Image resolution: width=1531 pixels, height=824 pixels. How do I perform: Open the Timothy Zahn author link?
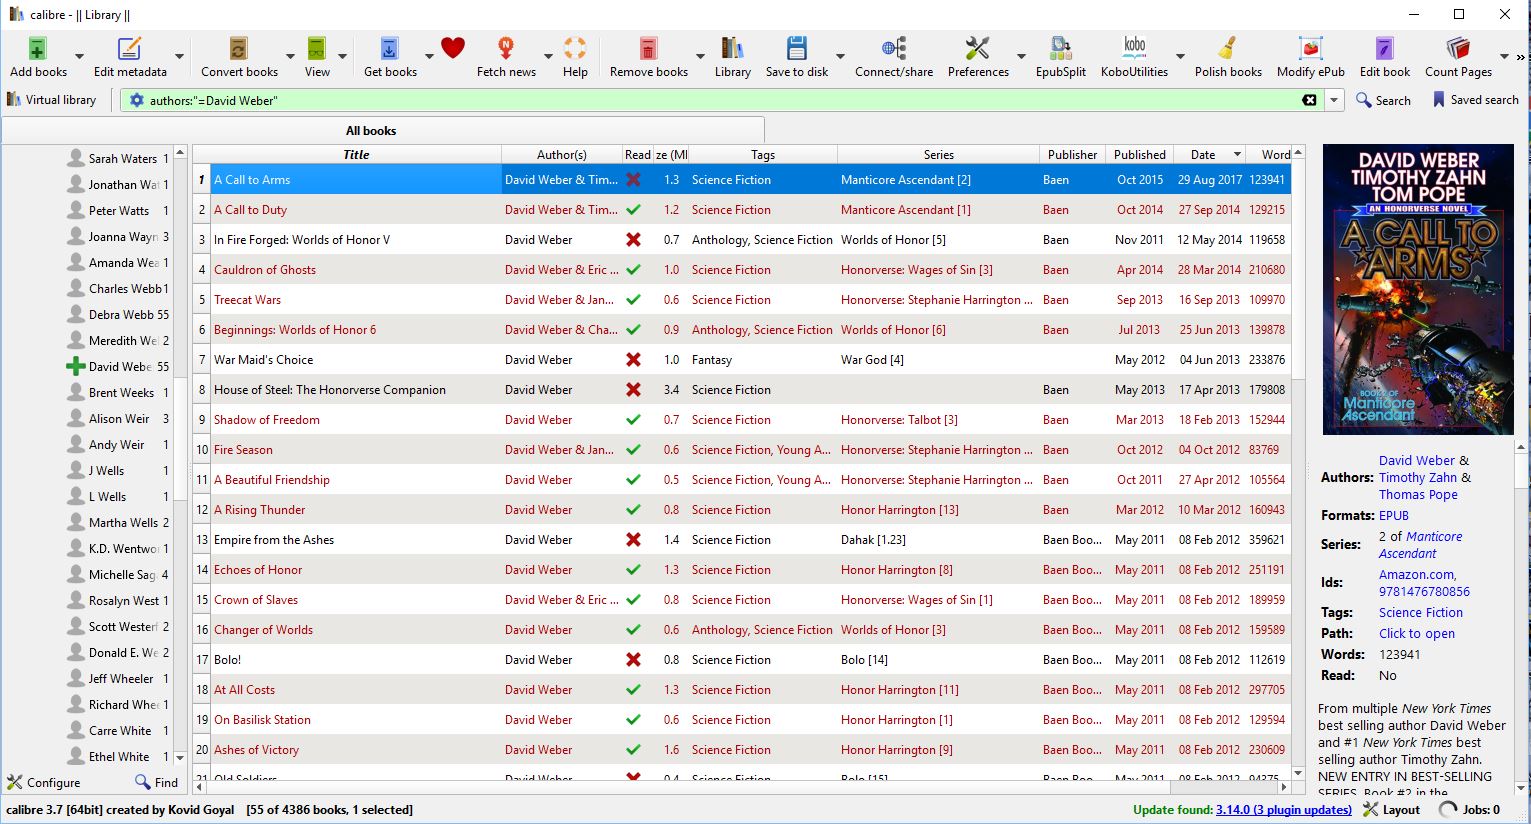[1417, 478]
